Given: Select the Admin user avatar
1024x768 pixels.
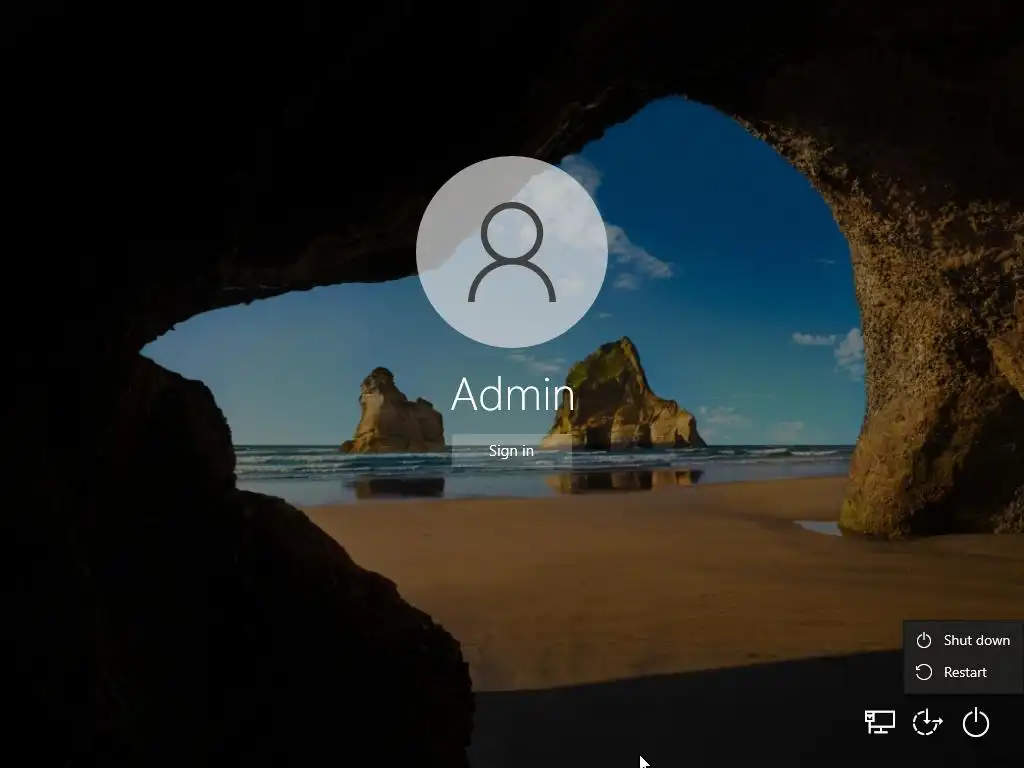Looking at the screenshot, I should (512, 251).
